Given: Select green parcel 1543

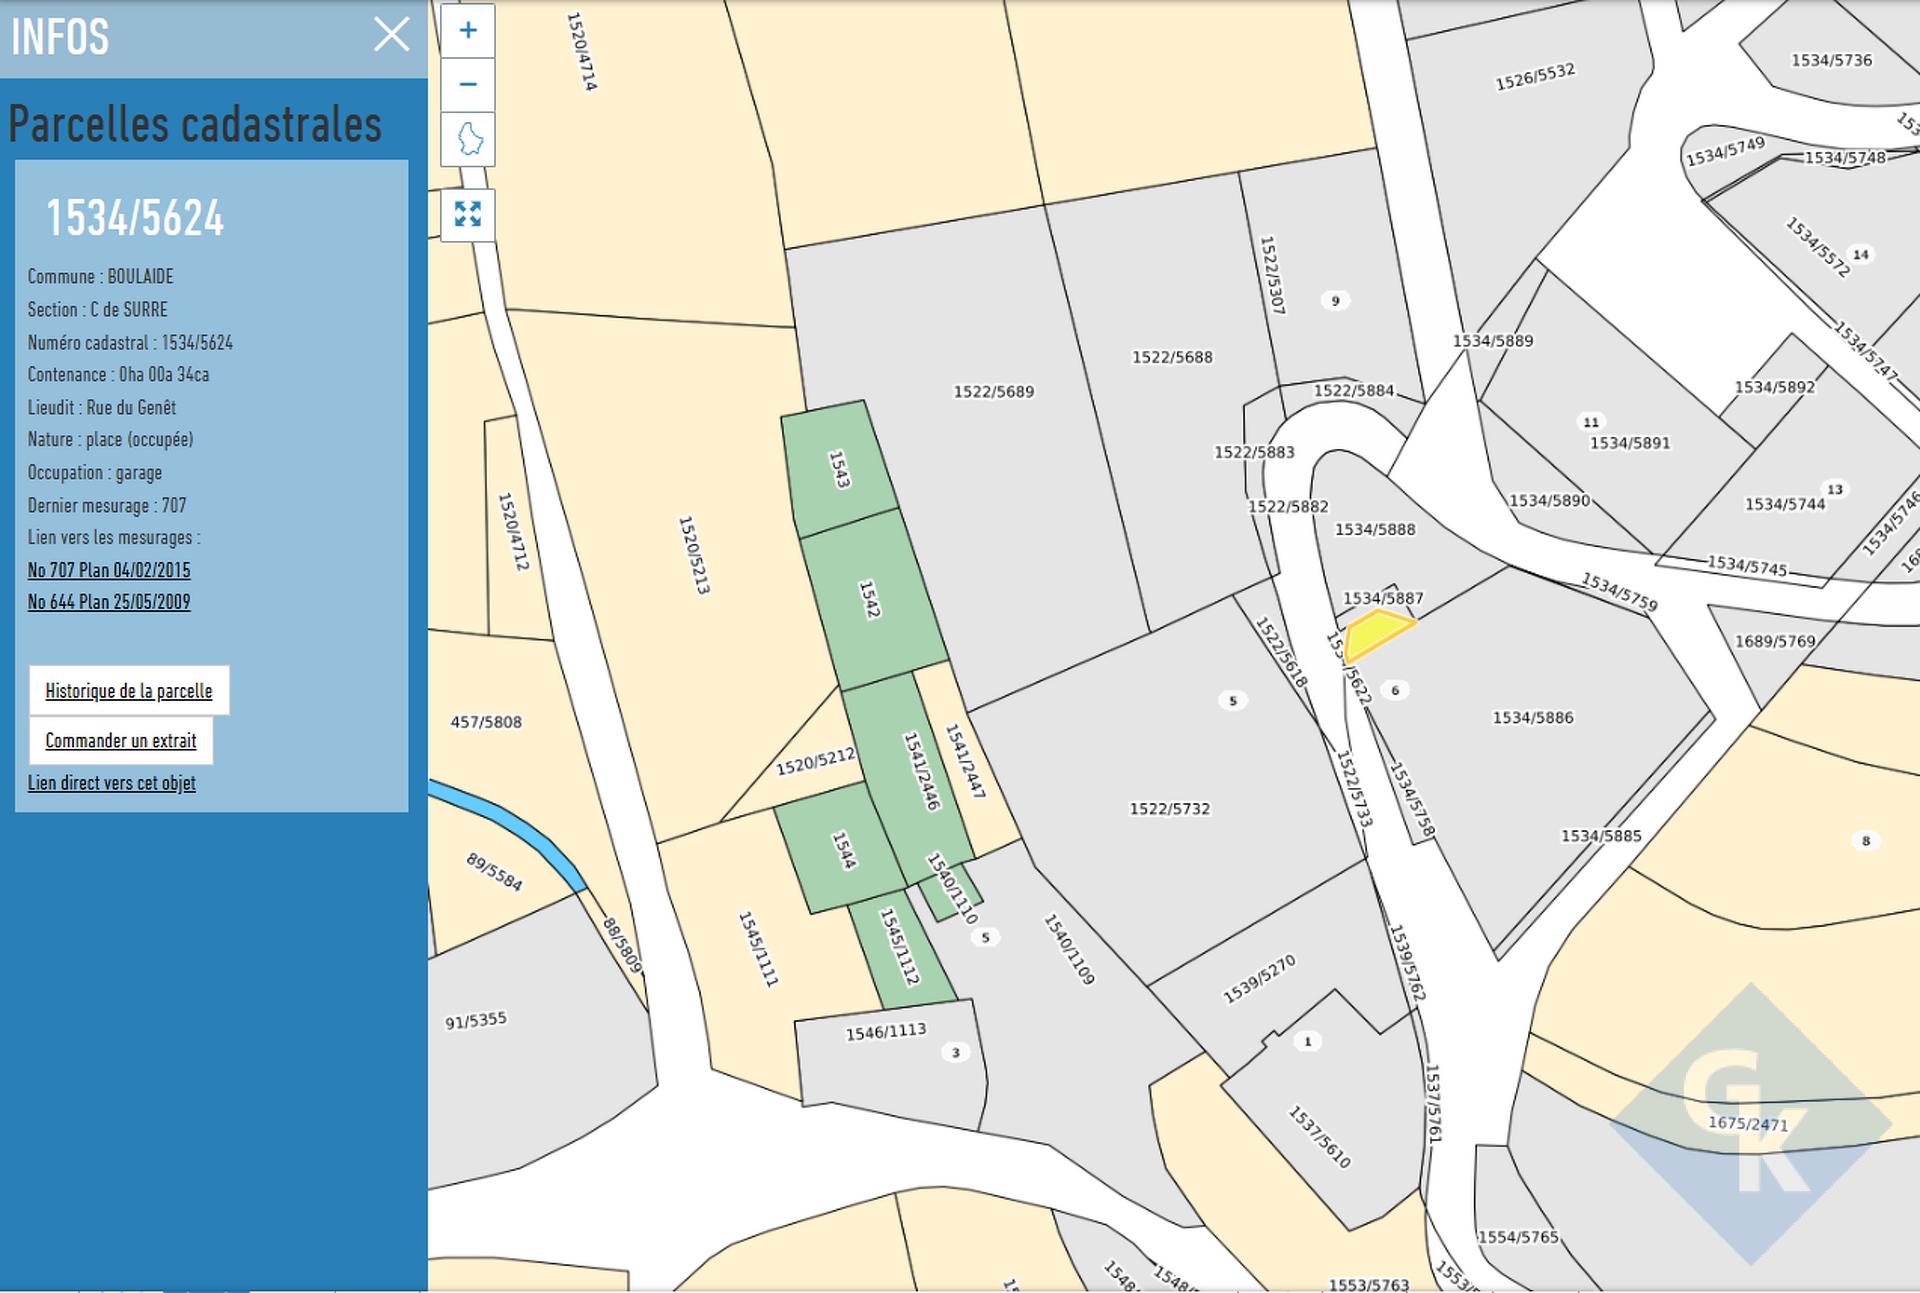Looking at the screenshot, I should click(838, 468).
